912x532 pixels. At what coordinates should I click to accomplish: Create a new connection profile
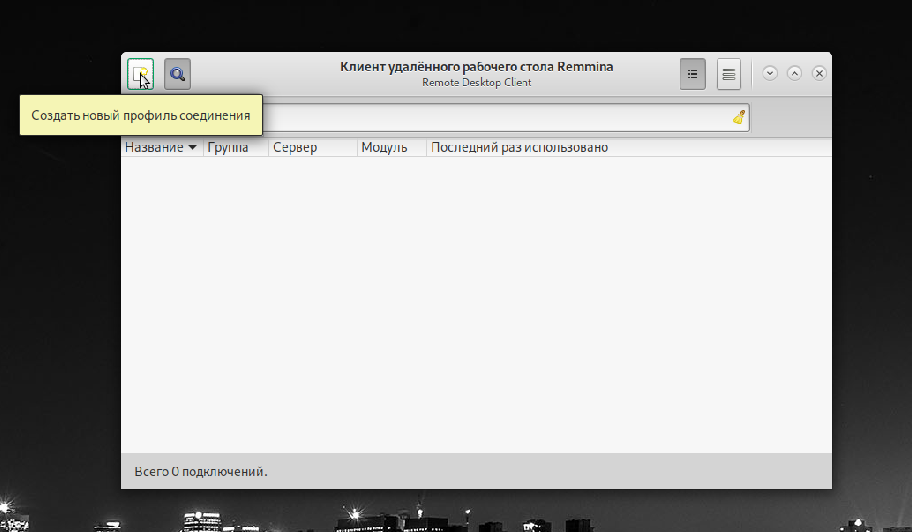140,74
